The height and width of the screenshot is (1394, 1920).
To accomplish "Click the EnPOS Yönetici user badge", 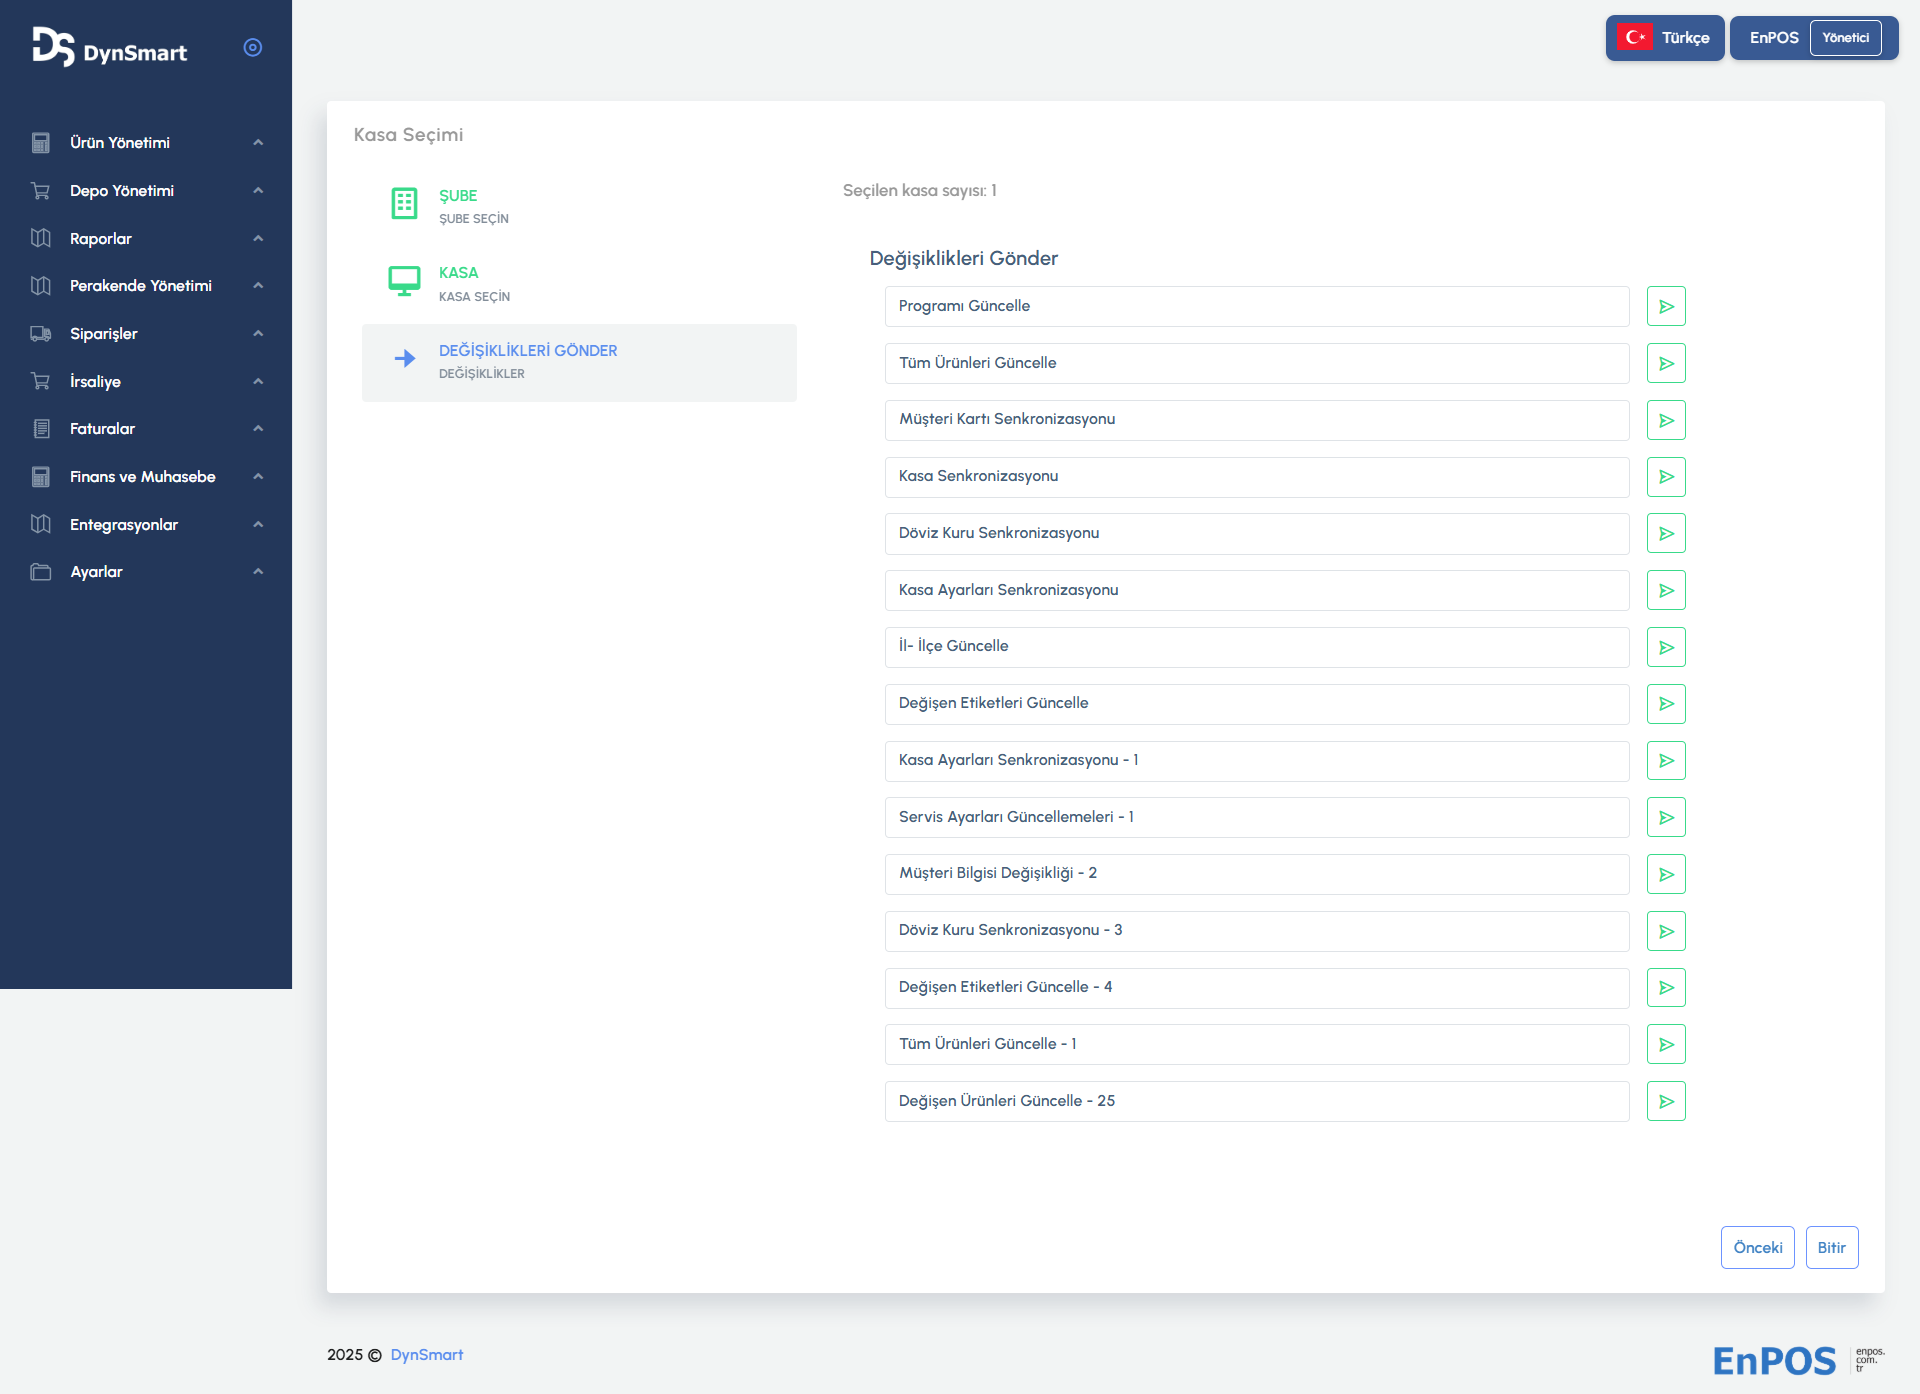I will (x=1813, y=38).
